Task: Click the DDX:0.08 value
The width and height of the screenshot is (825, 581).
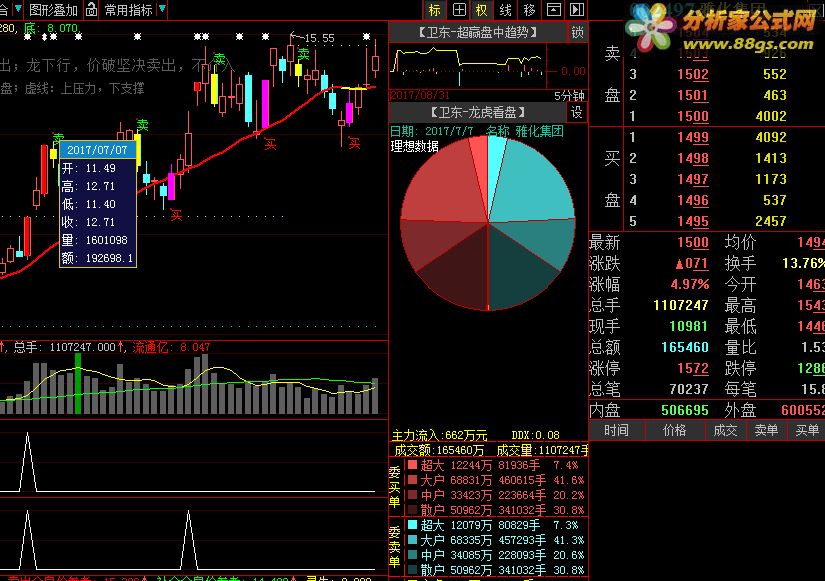Action: click(x=535, y=435)
